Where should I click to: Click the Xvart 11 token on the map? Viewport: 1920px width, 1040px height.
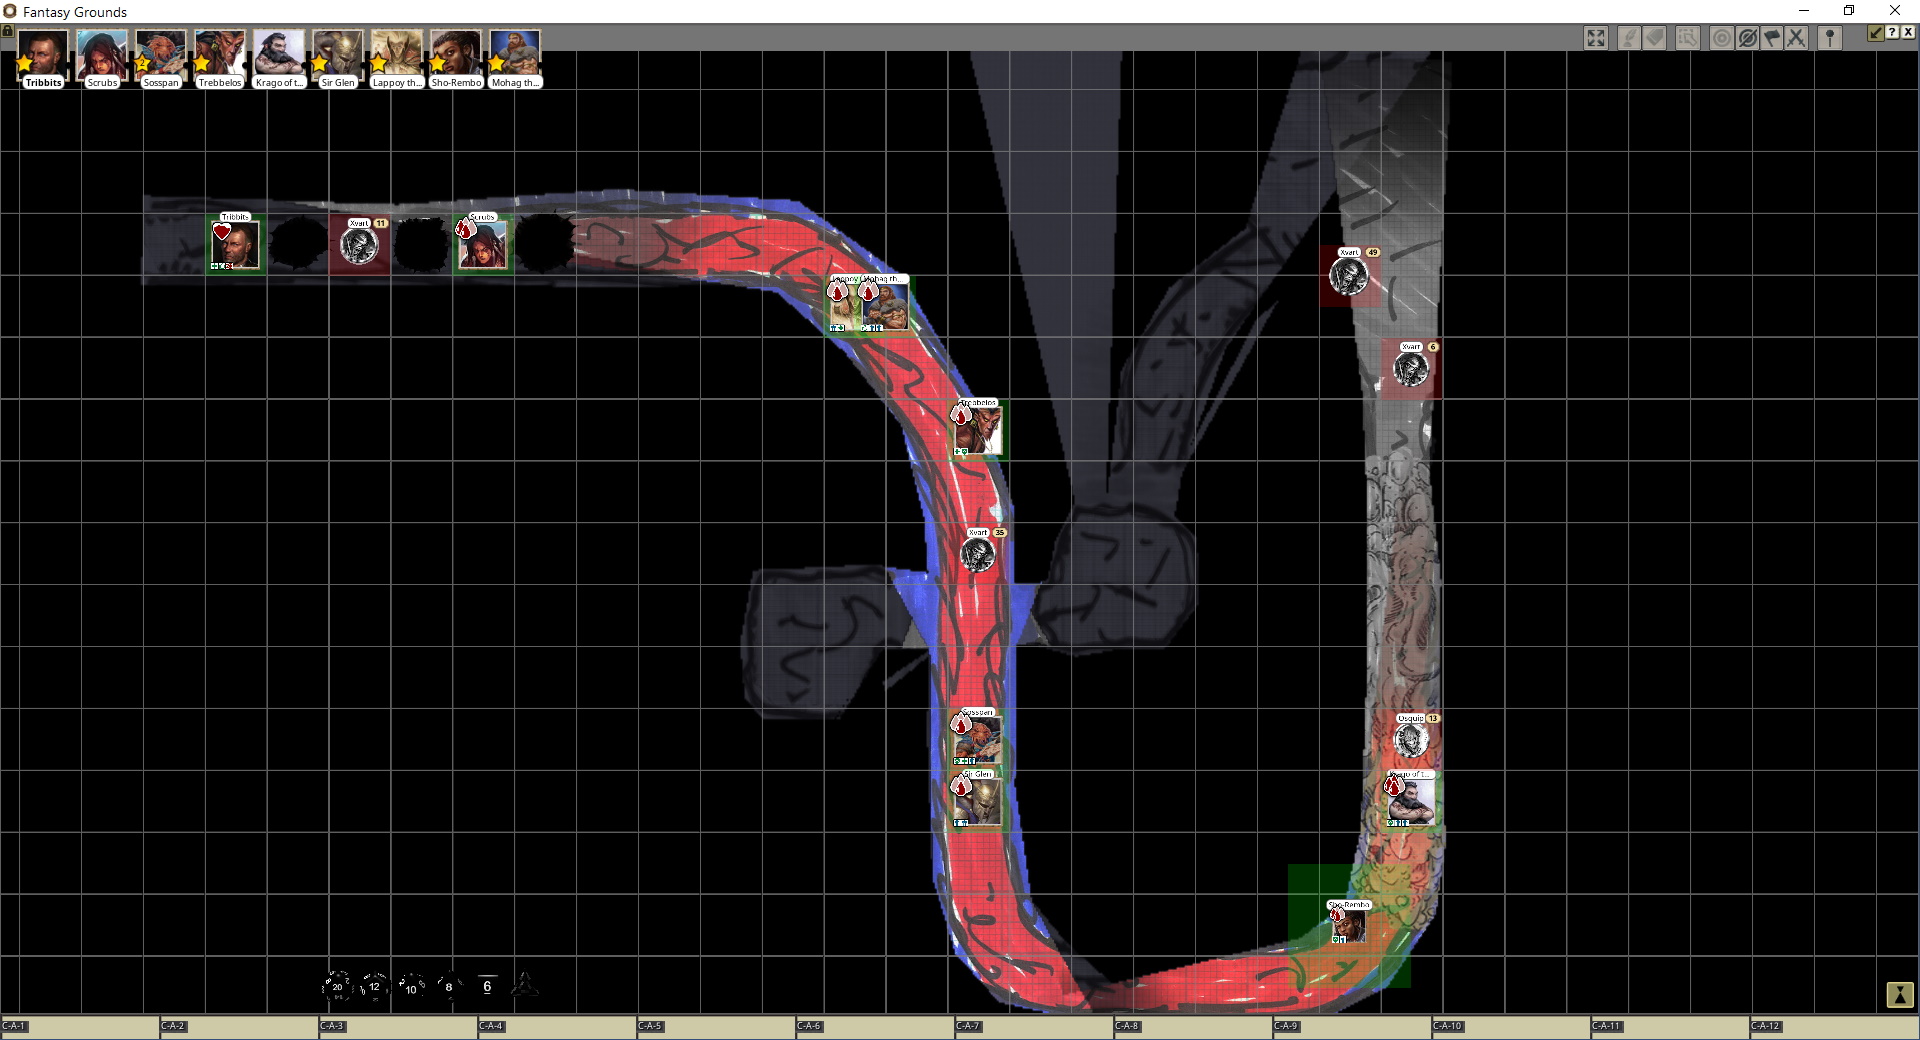[x=359, y=245]
